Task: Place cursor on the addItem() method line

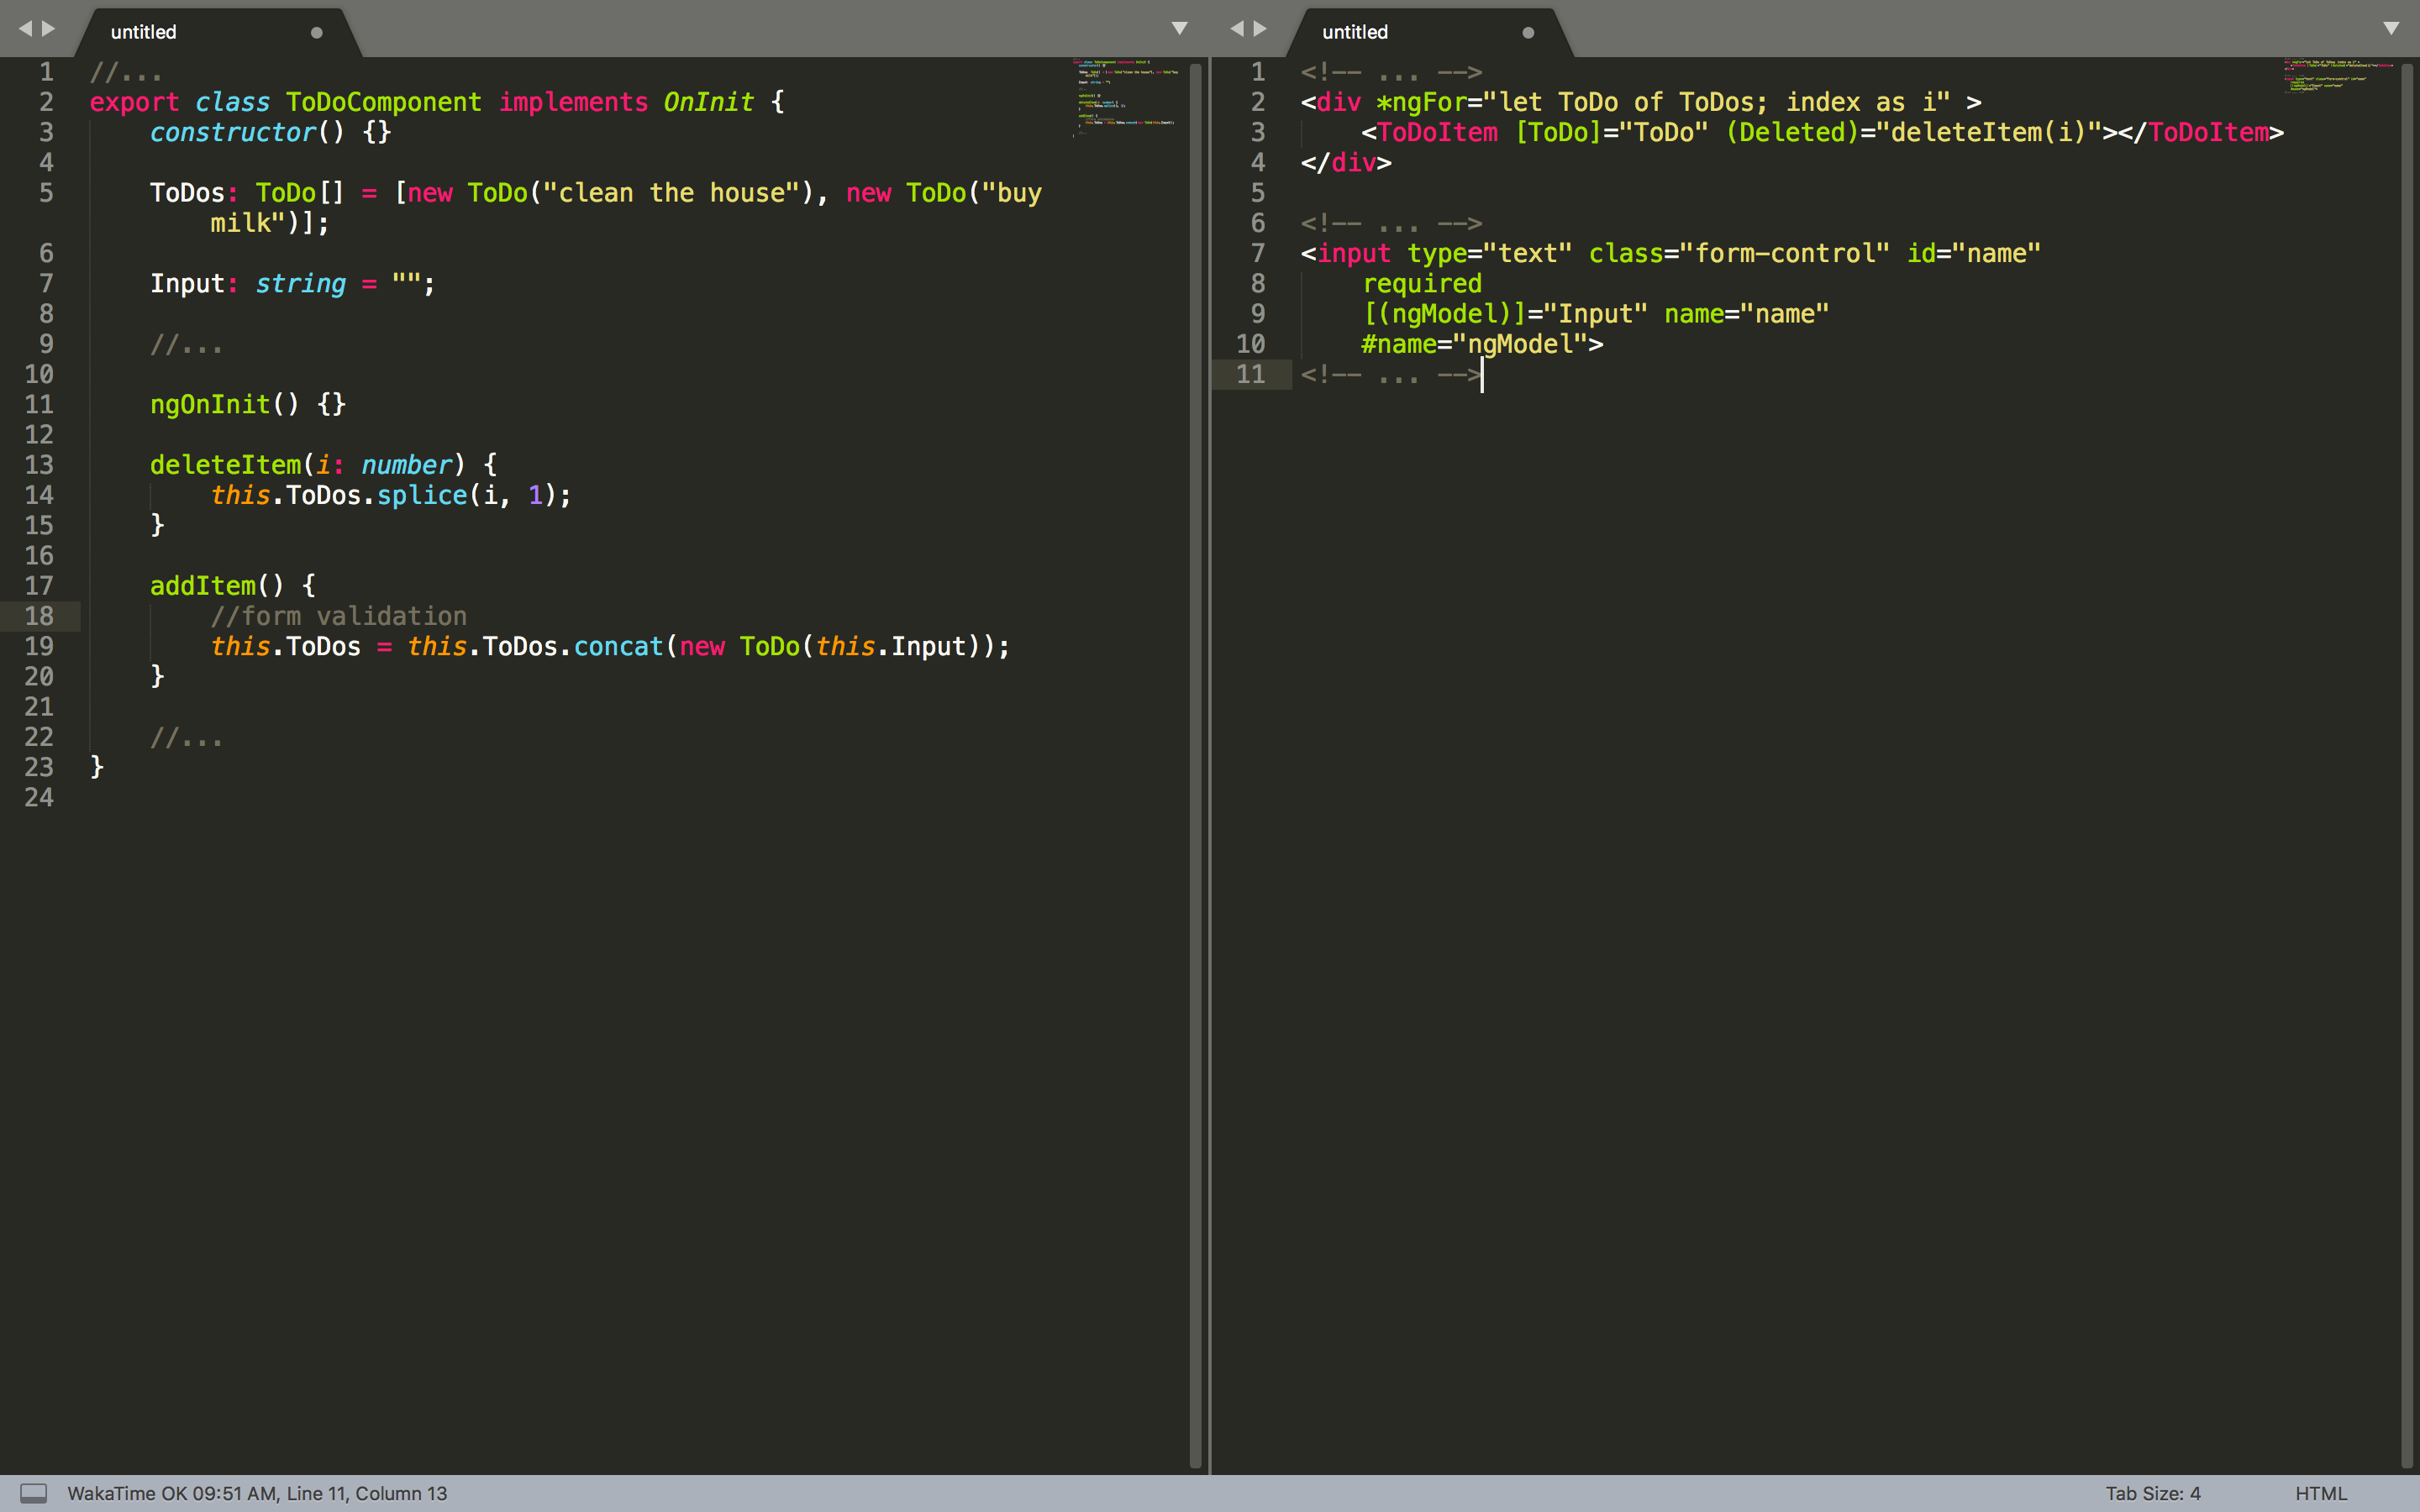Action: coord(232,586)
